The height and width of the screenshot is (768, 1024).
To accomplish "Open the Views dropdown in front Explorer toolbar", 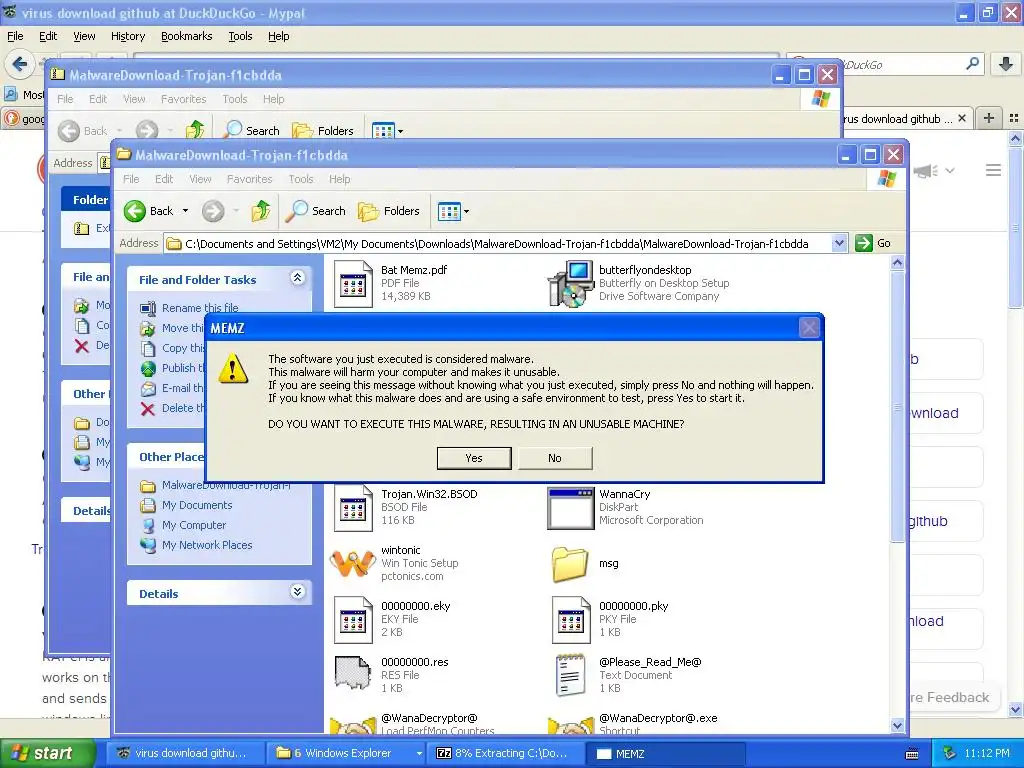I will [453, 211].
